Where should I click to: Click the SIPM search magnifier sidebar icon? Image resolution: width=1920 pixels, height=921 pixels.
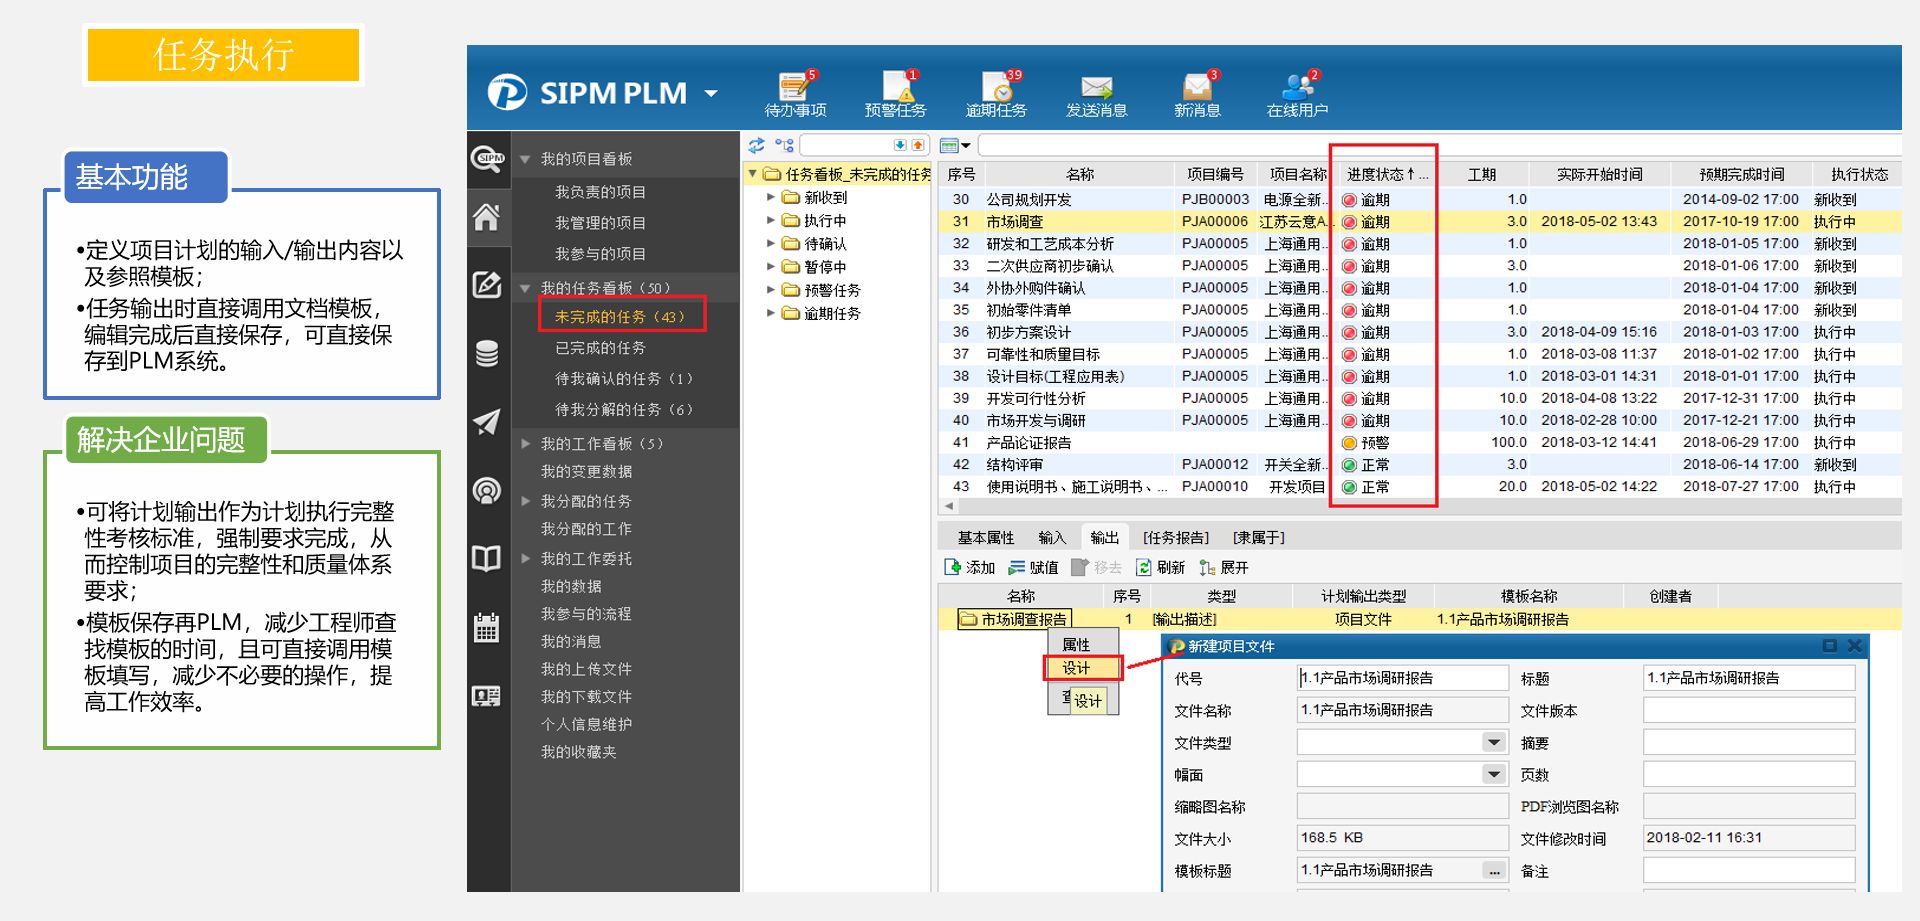(x=487, y=158)
